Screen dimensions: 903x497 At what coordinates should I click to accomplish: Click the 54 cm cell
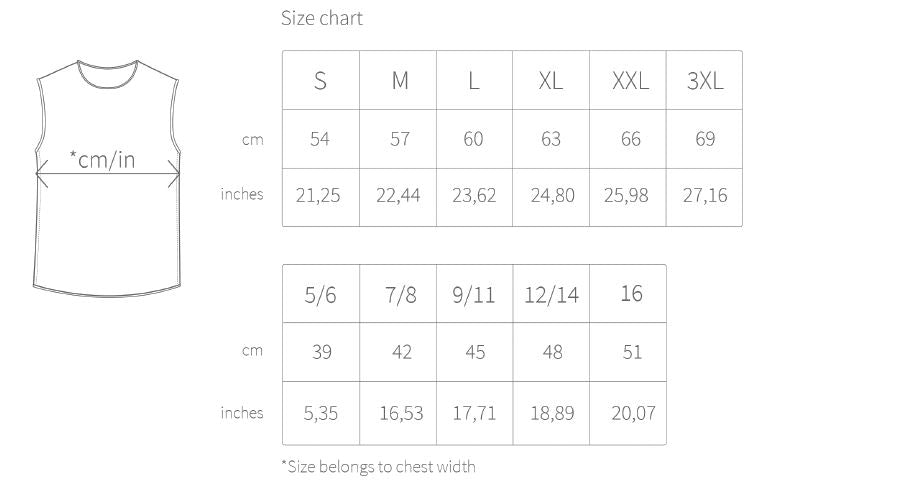point(320,139)
